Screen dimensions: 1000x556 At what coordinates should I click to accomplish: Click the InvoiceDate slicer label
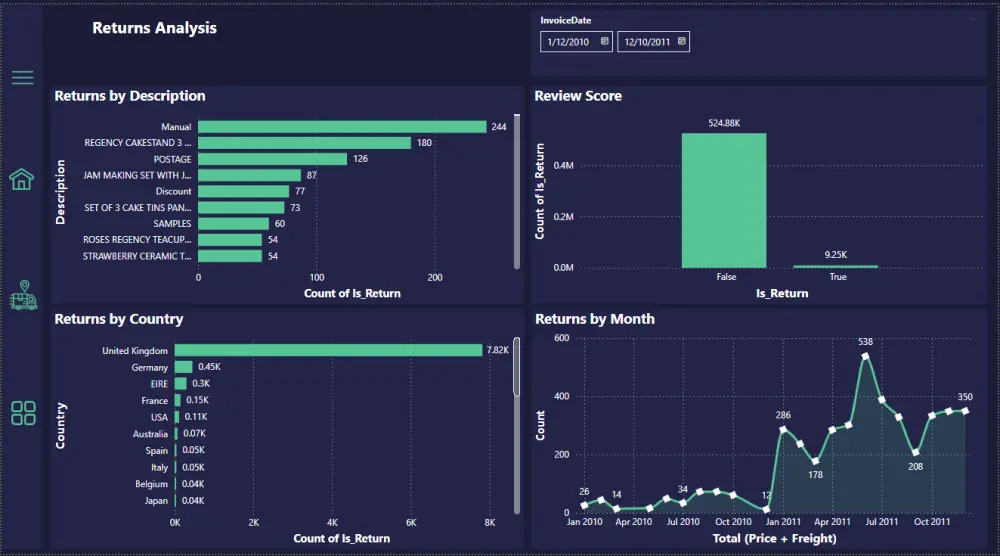tap(566, 20)
